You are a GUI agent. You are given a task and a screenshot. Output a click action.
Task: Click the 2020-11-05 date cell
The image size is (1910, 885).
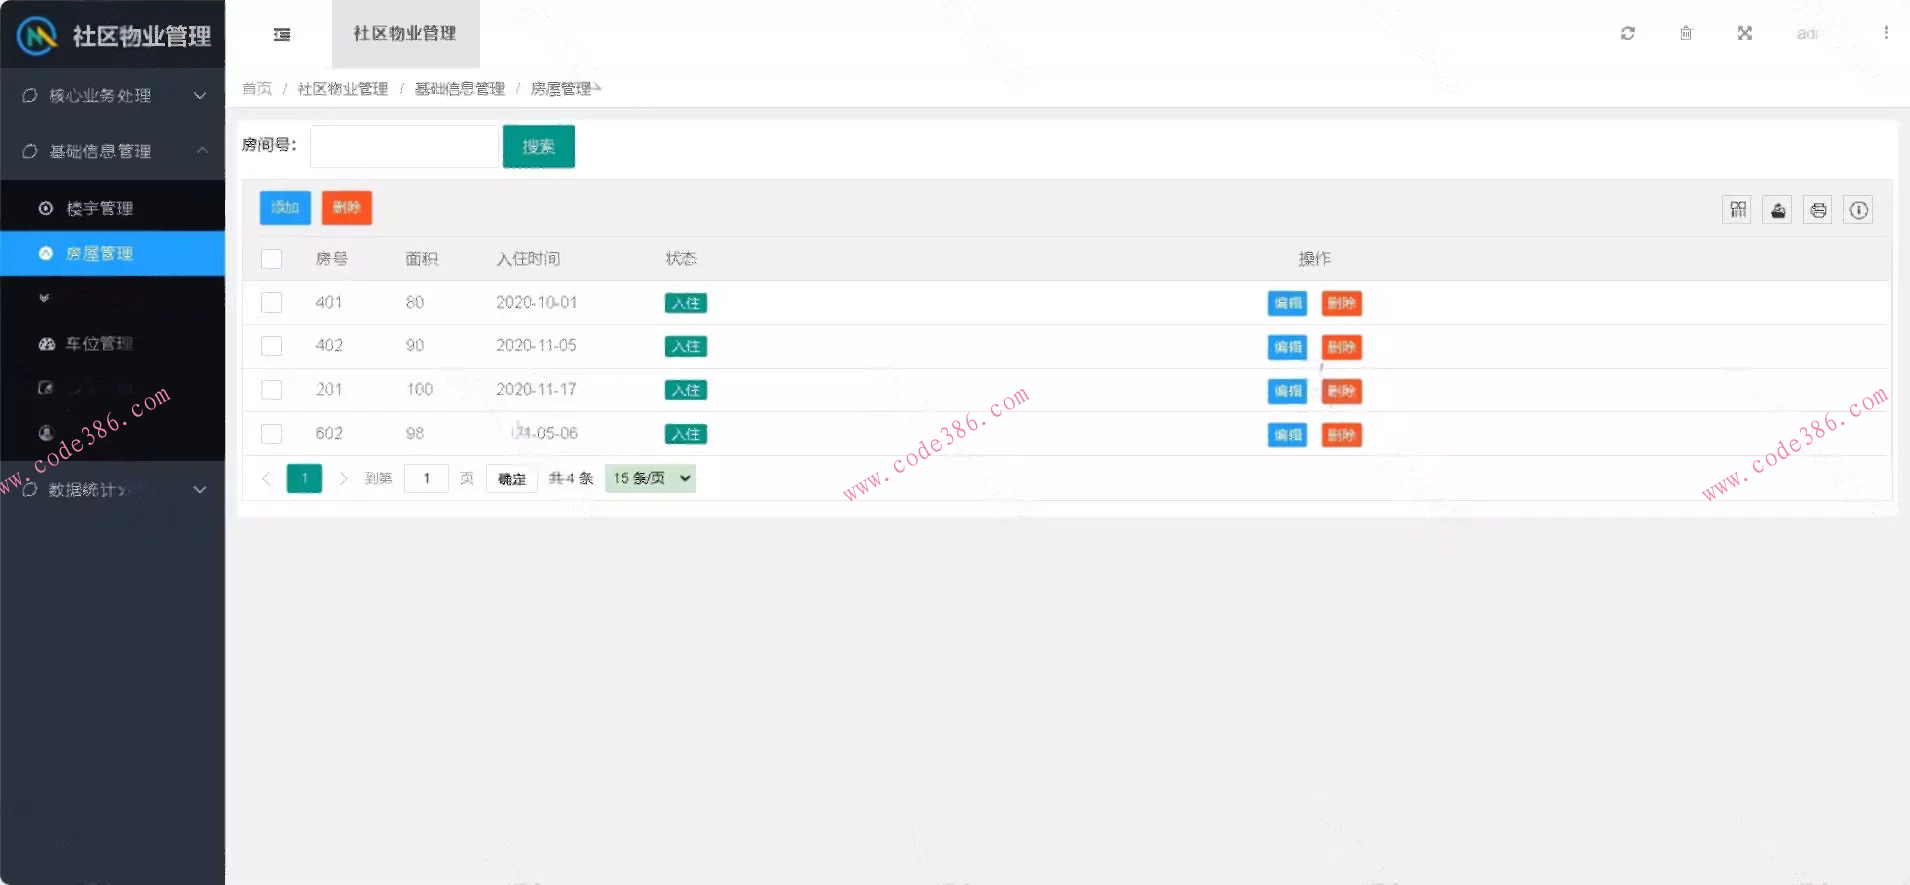click(536, 345)
